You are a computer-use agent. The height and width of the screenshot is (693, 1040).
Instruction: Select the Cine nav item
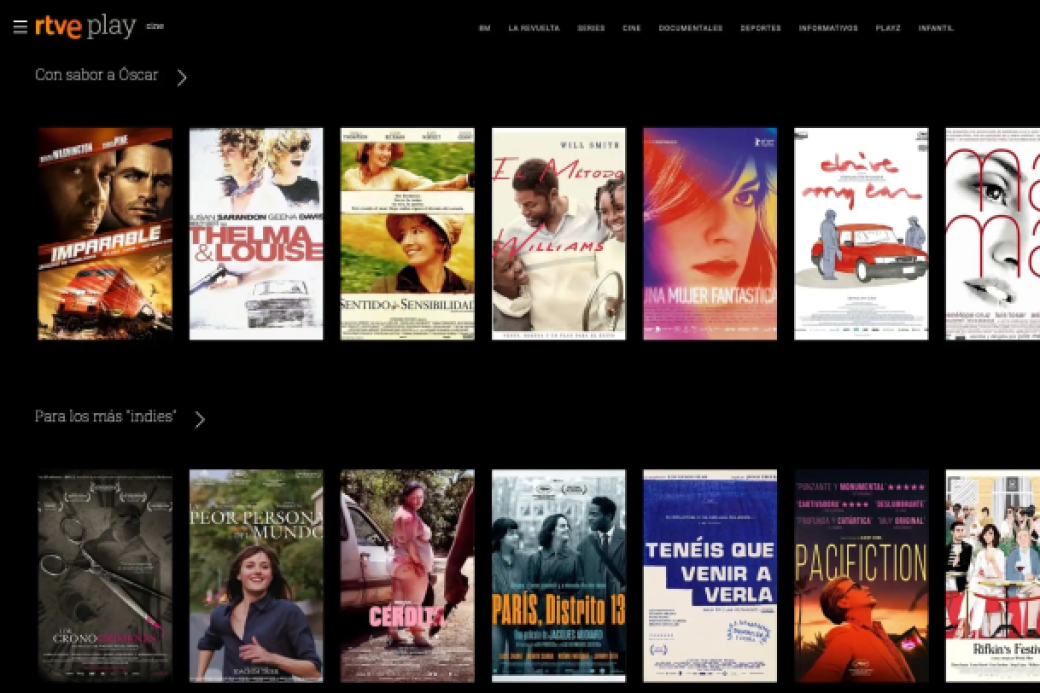pos(631,29)
